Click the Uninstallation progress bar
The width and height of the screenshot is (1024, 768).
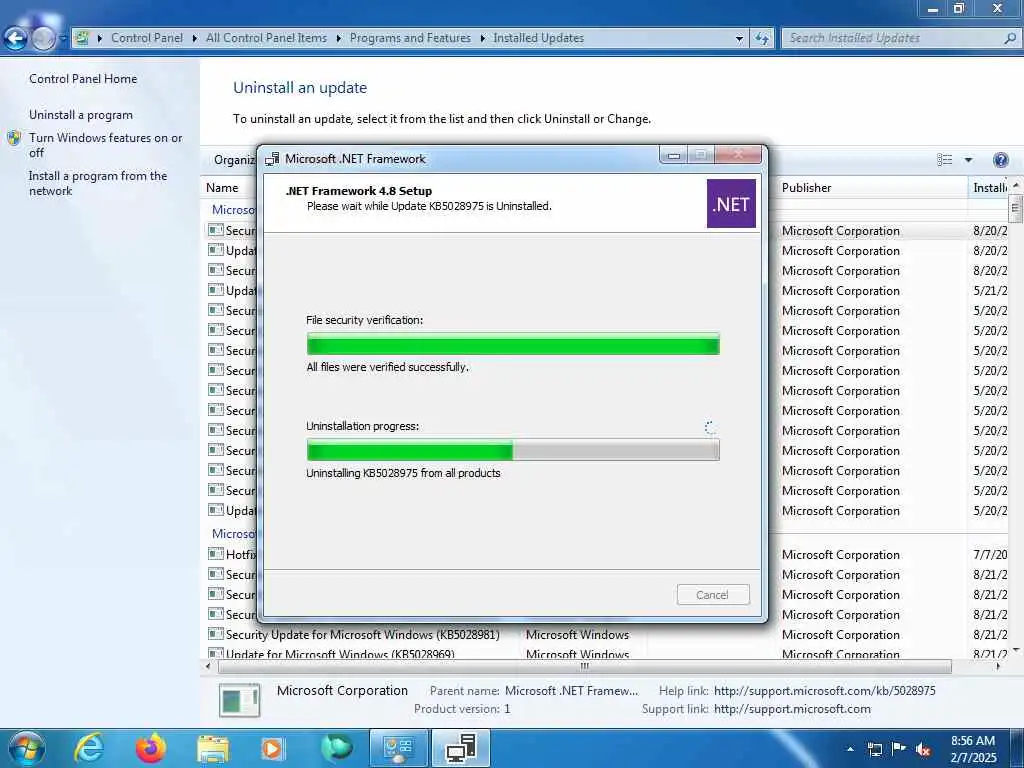point(513,450)
